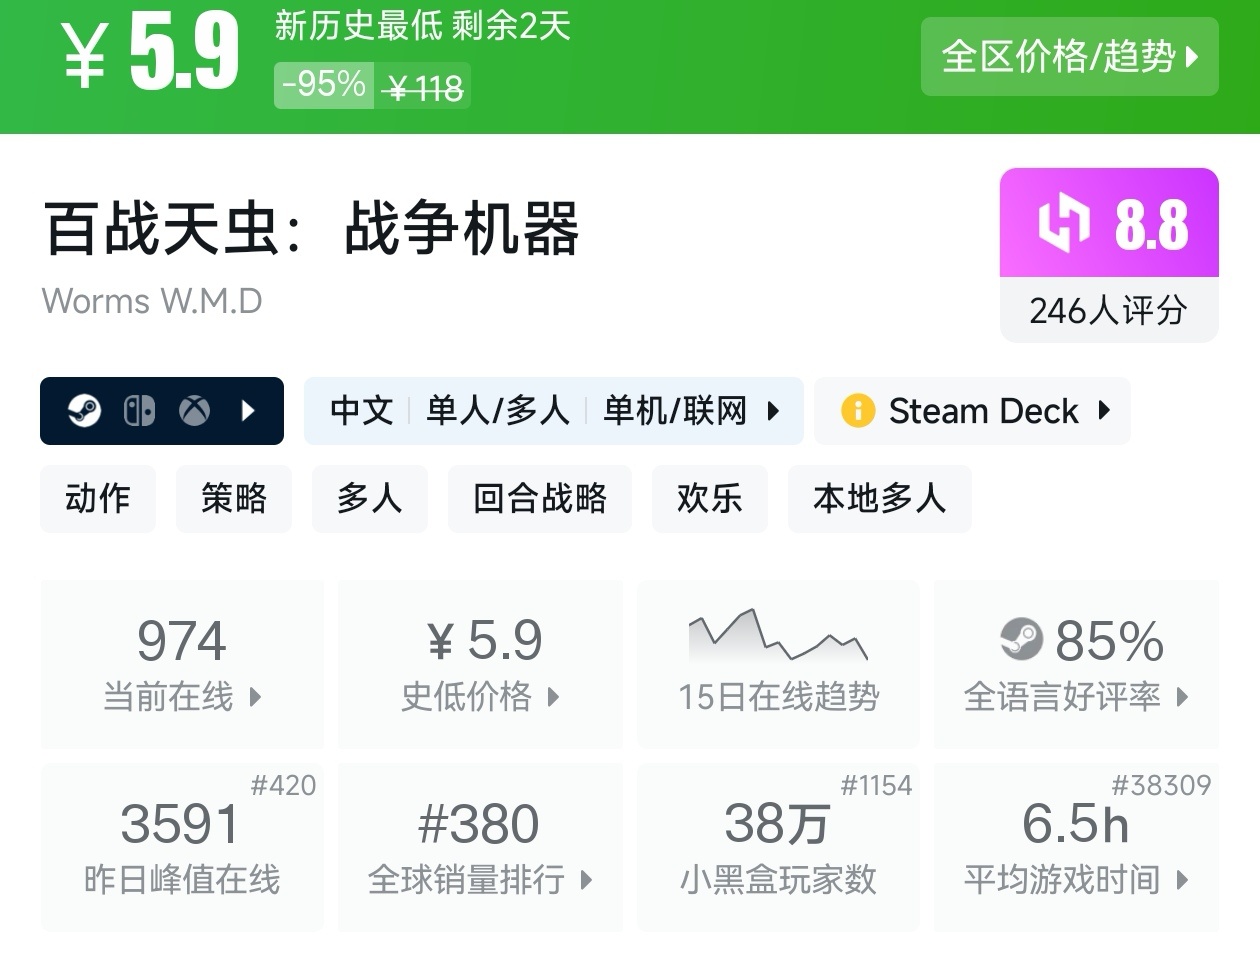The image size is (1260, 953).
Task: Expand language and mode details arrow
Action: [x=773, y=411]
